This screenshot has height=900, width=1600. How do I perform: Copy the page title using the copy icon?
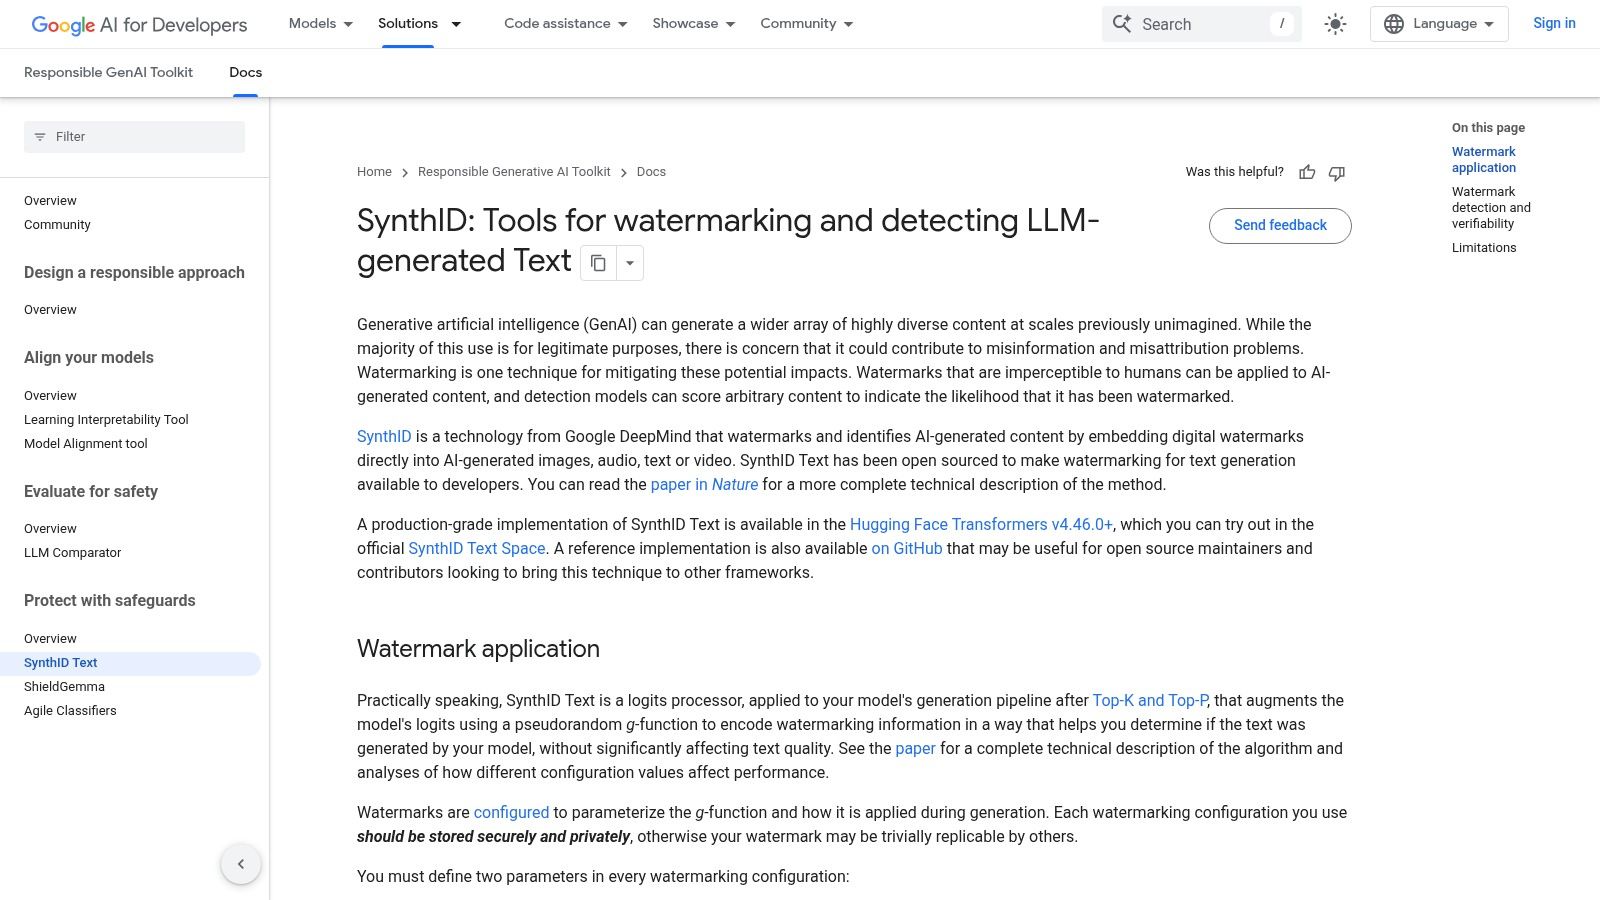coord(598,262)
